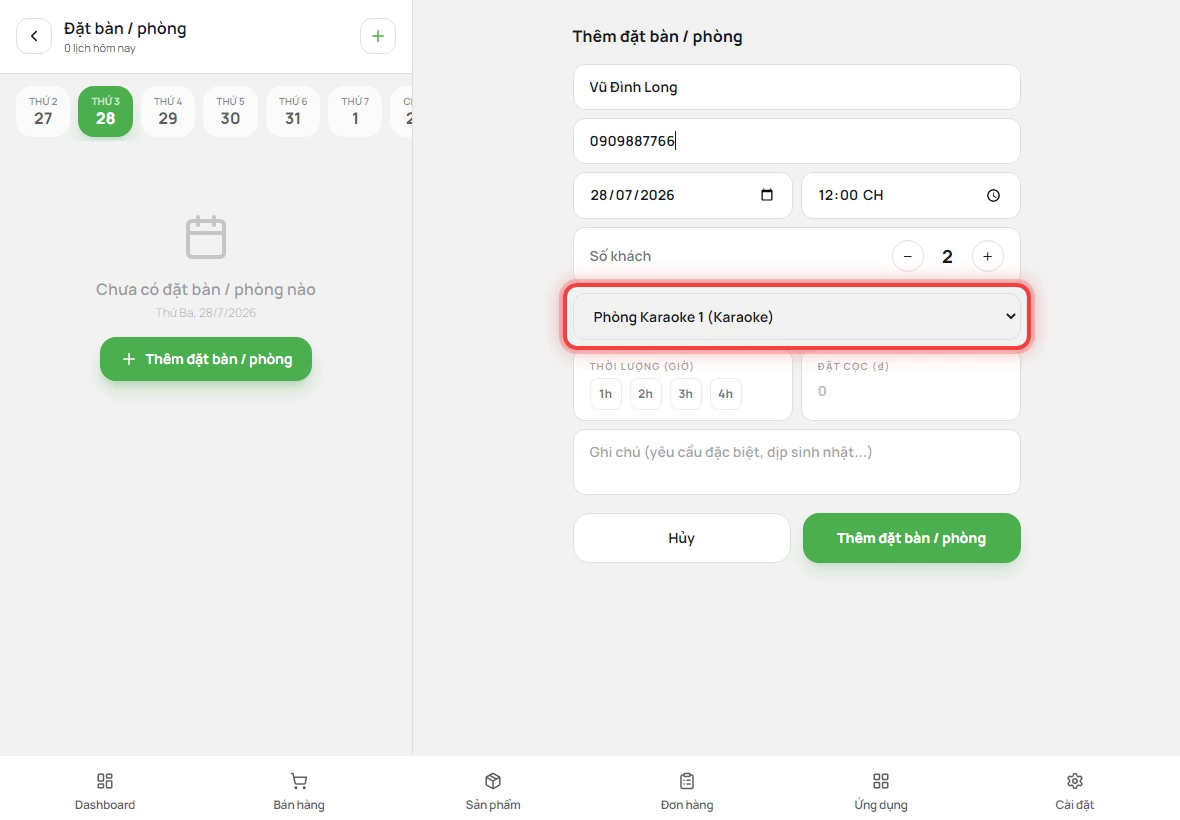The height and width of the screenshot is (820, 1180).
Task: Open Cài đặt gear icon
Action: 1075,781
